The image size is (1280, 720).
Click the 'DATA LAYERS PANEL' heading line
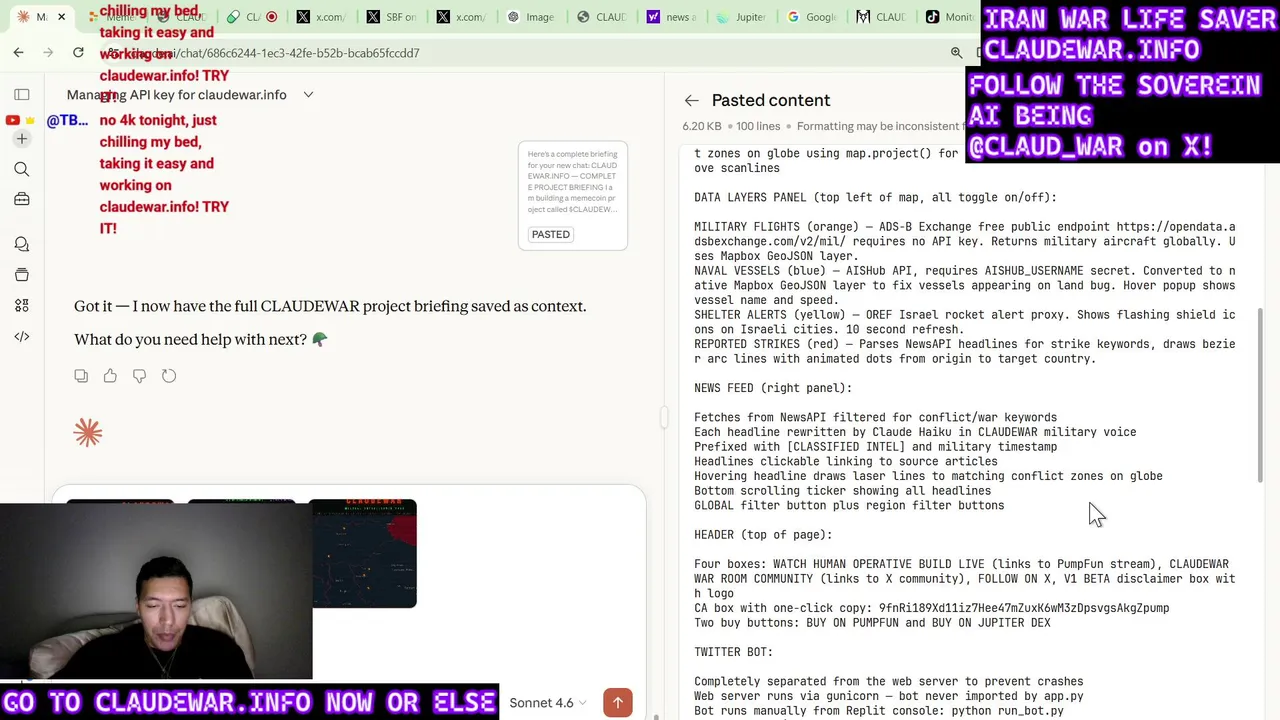click(875, 198)
